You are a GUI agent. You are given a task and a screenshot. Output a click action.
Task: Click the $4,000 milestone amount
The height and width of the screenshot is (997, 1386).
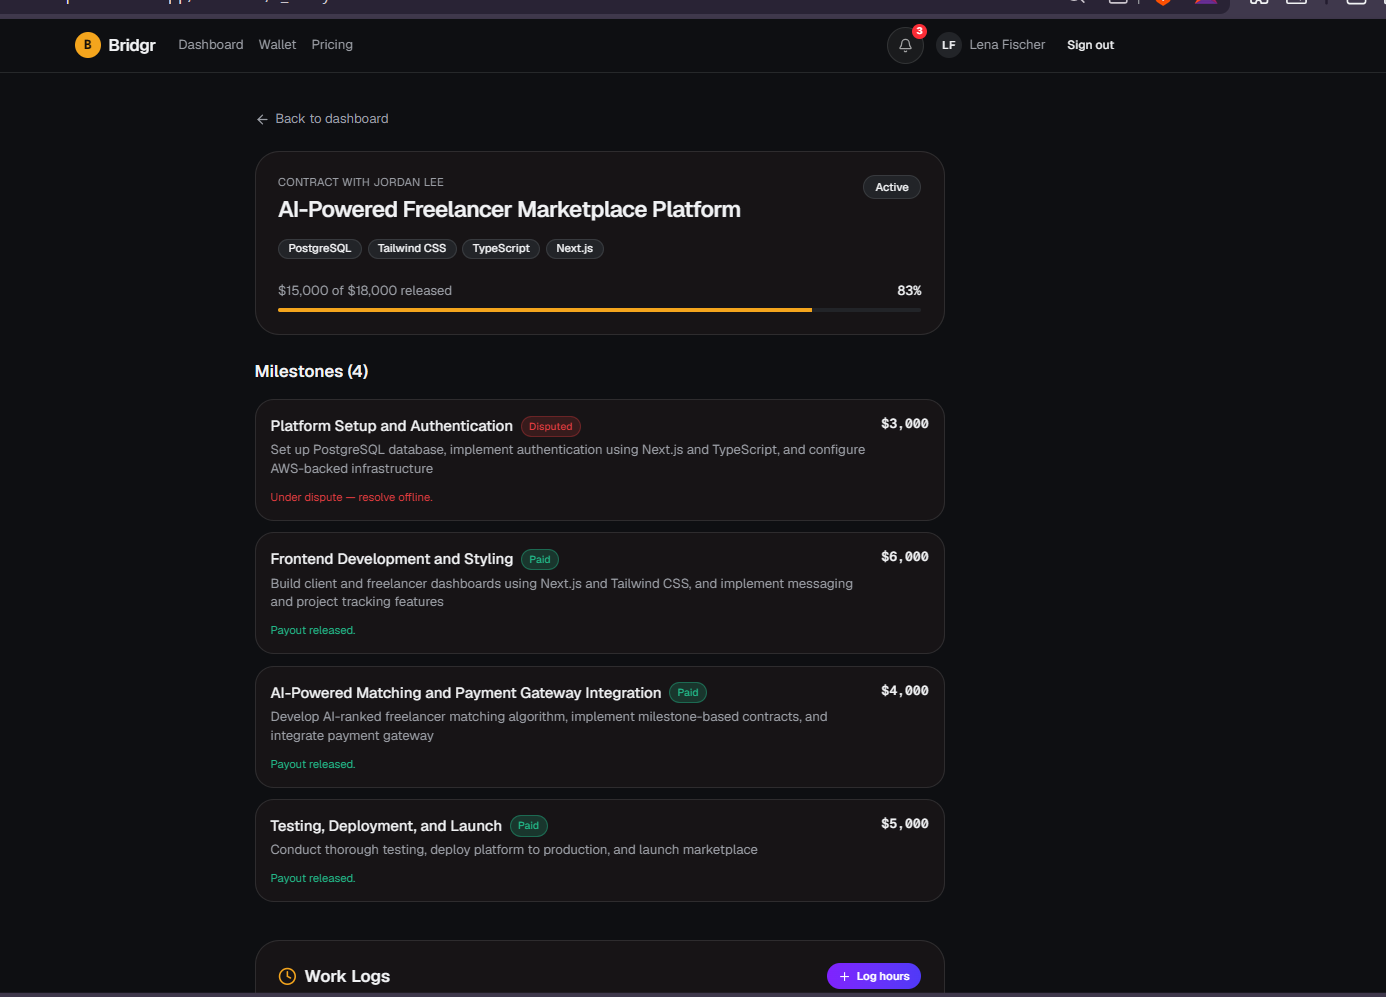click(x=905, y=691)
